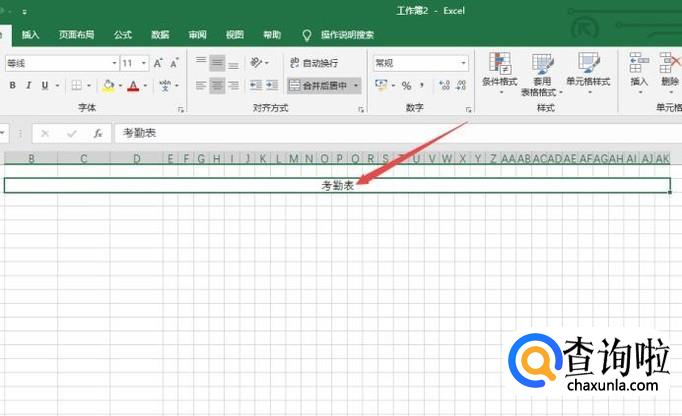Open insert function fx button

pyautogui.click(x=98, y=134)
